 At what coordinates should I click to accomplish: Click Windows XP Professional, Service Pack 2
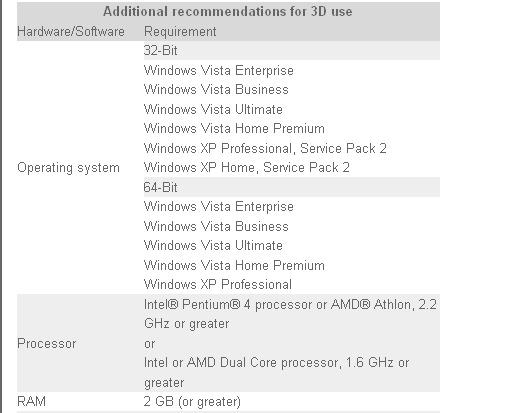coord(265,148)
